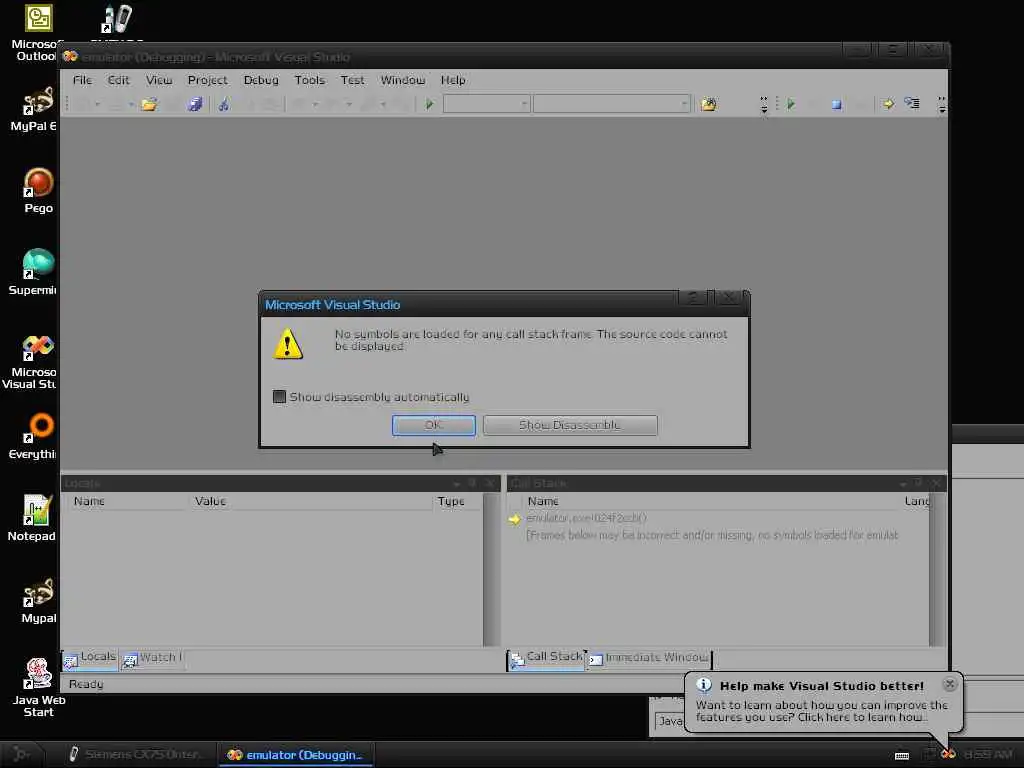Click the paperclip shortcut icon atop the desktop
Image resolution: width=1024 pixels, height=768 pixels.
point(117,19)
